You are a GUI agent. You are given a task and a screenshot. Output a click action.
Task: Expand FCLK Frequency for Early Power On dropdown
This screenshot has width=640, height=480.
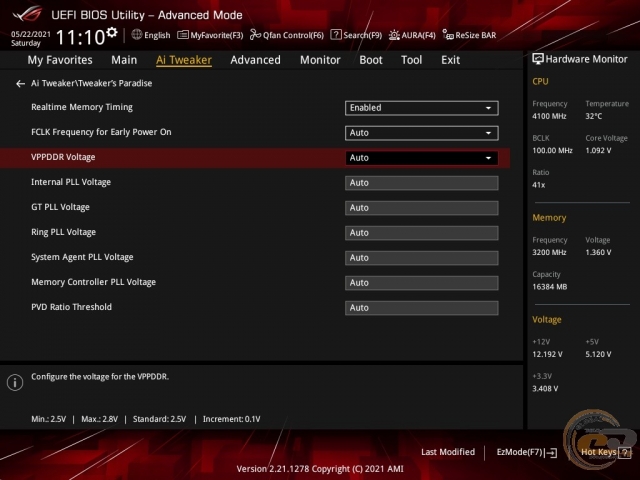point(422,133)
